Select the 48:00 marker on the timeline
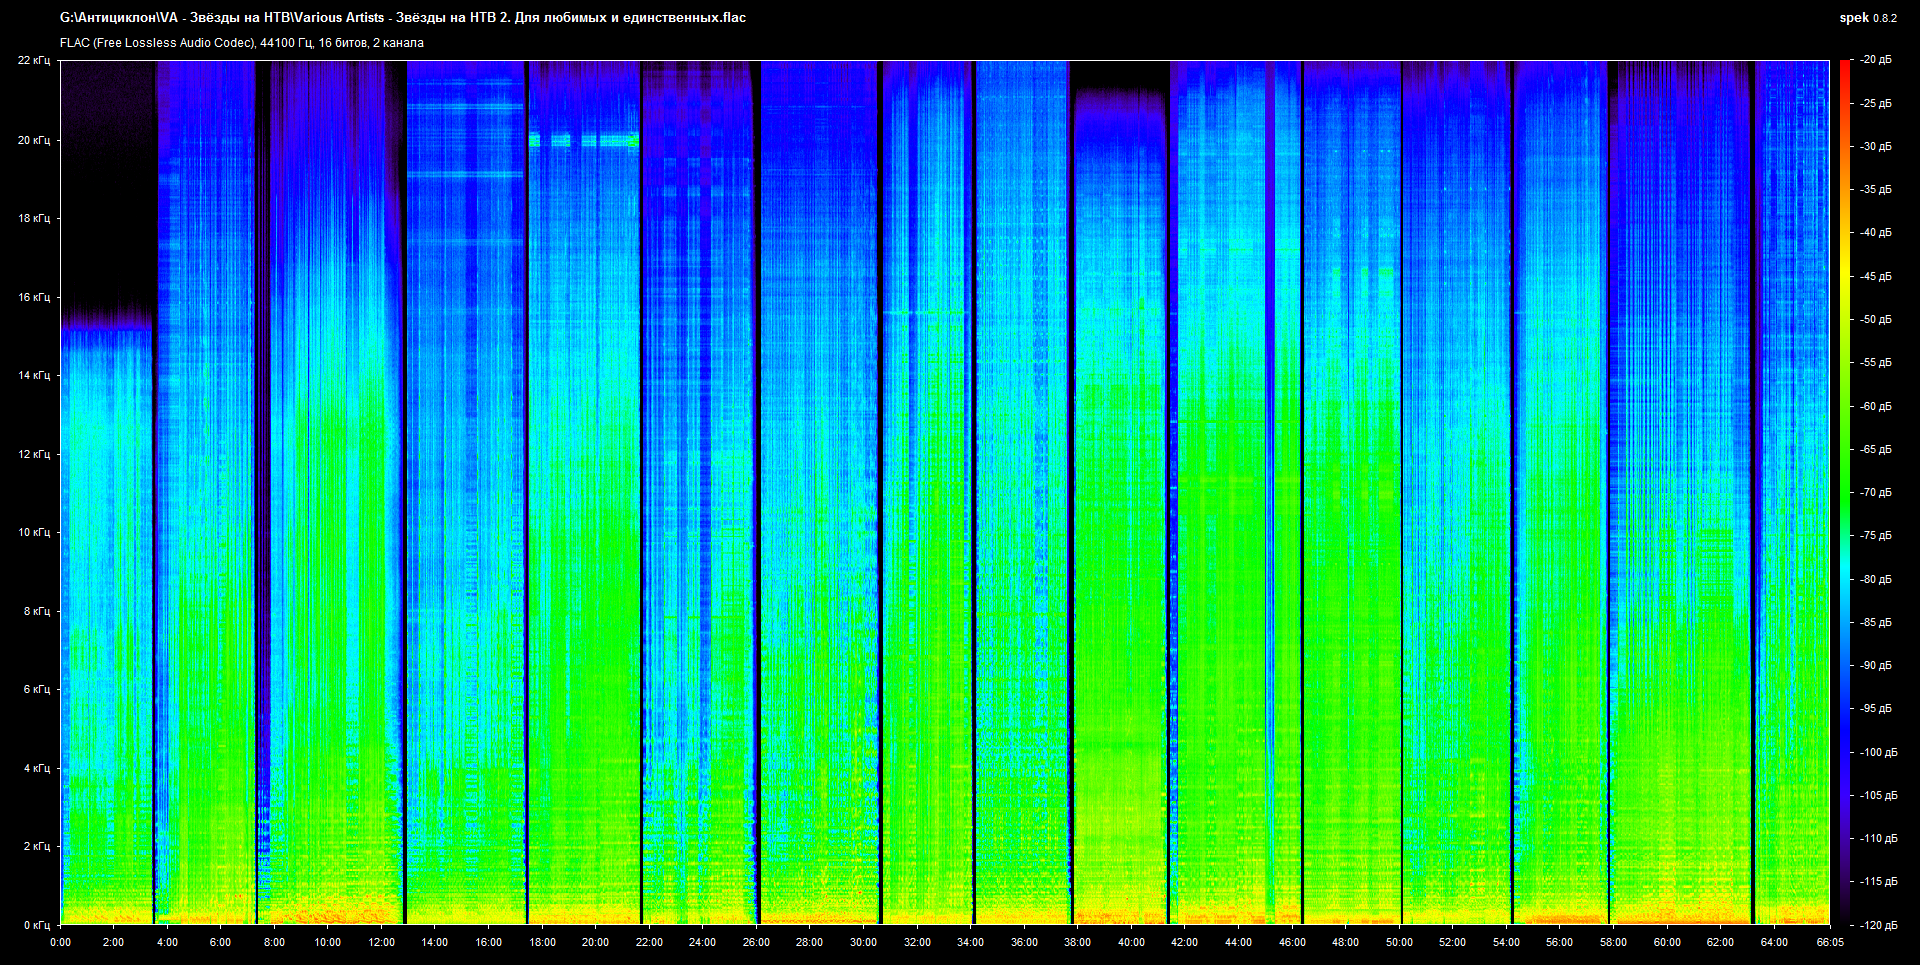 click(1345, 942)
